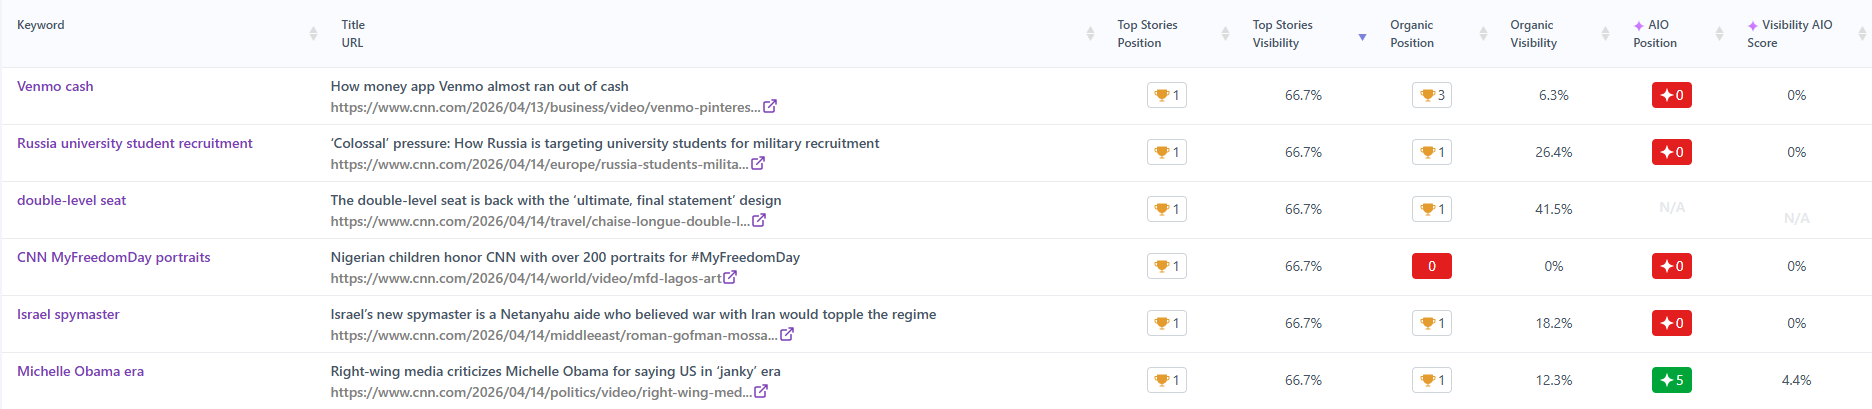Click red AIO badge in Israel spymaster row
The height and width of the screenshot is (409, 1872).
(1671, 323)
